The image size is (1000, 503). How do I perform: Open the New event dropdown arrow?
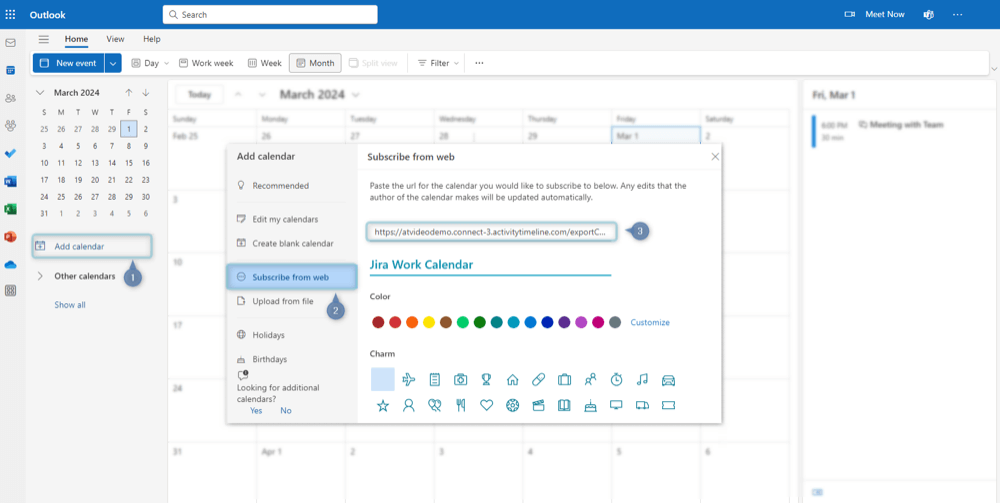coord(113,63)
